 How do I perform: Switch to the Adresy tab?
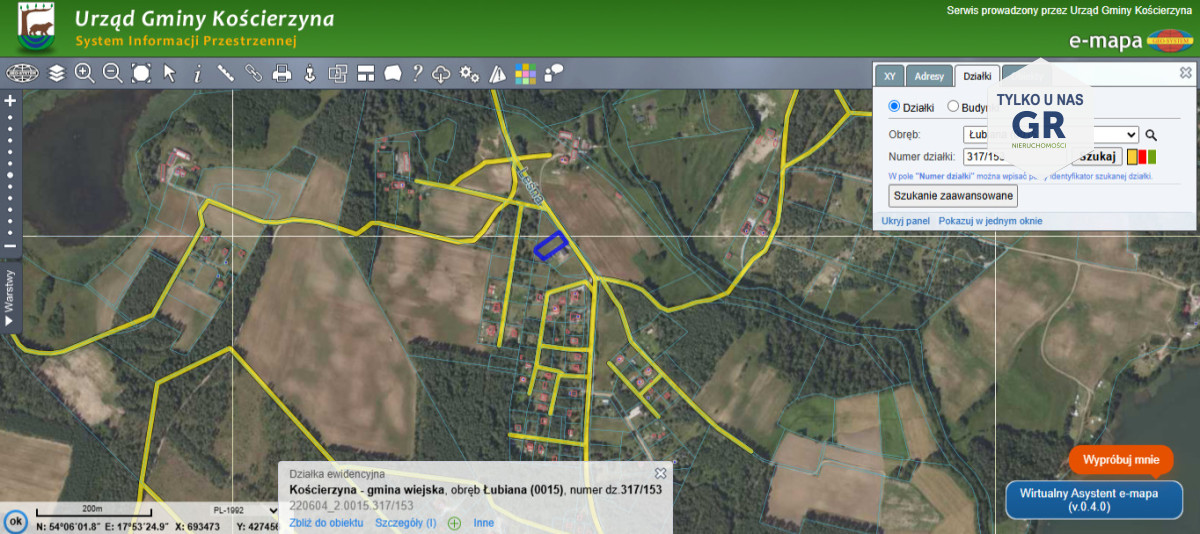(929, 76)
